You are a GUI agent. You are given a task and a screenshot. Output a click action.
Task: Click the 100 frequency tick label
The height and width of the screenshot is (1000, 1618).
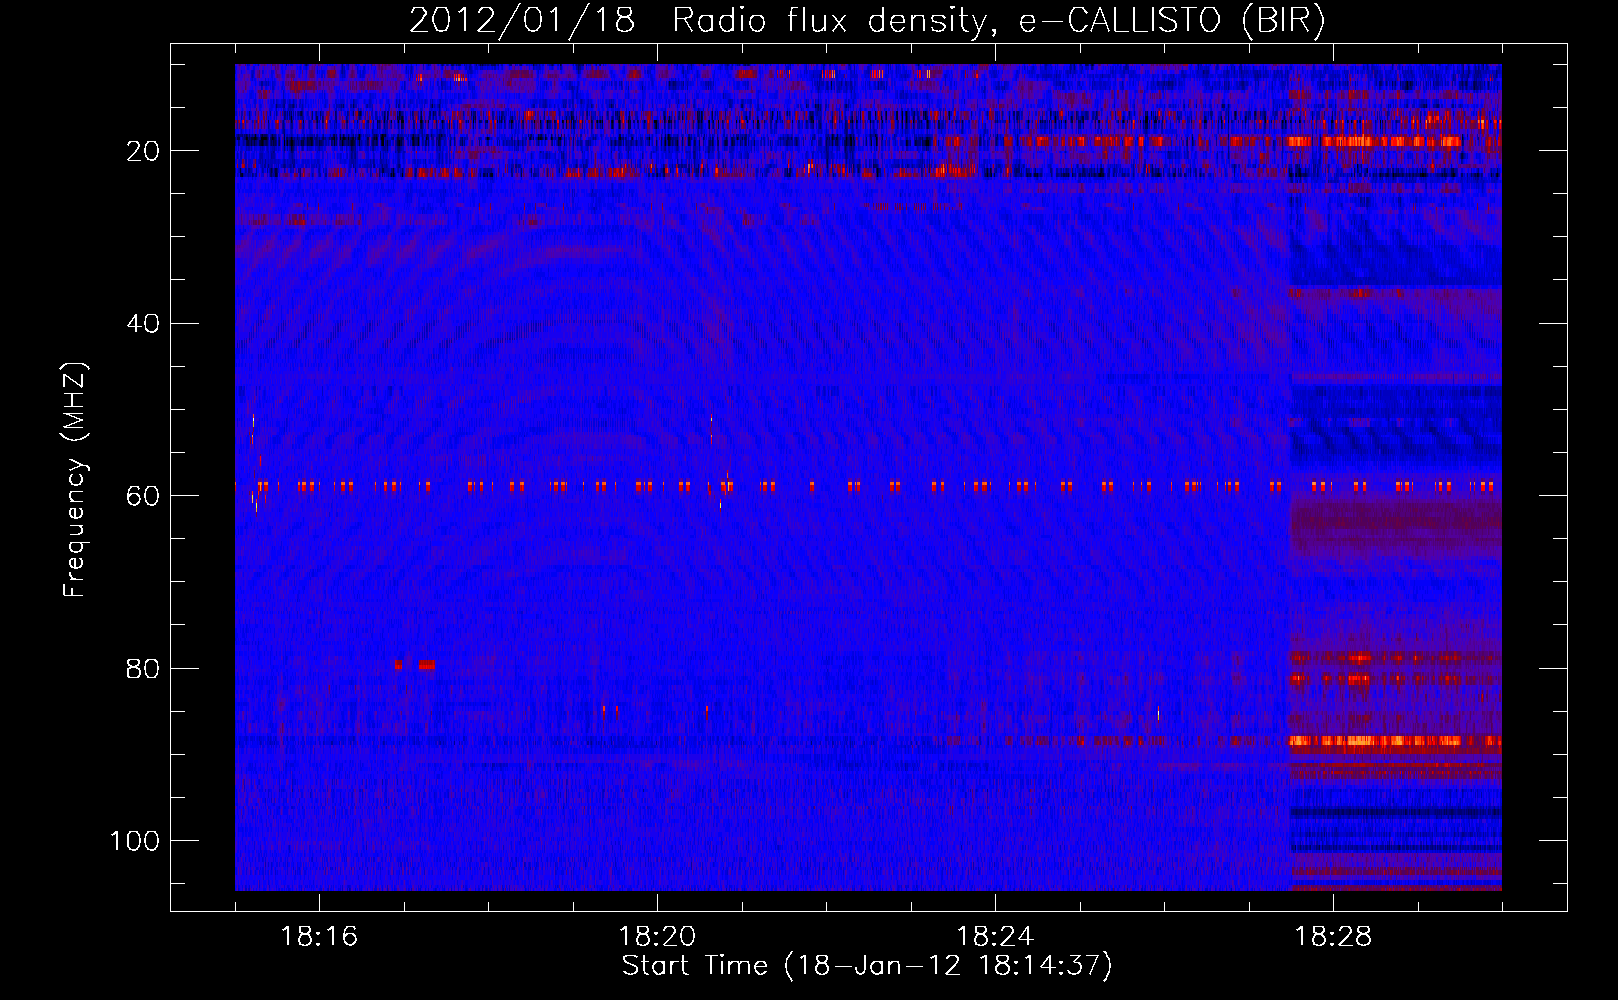(135, 841)
